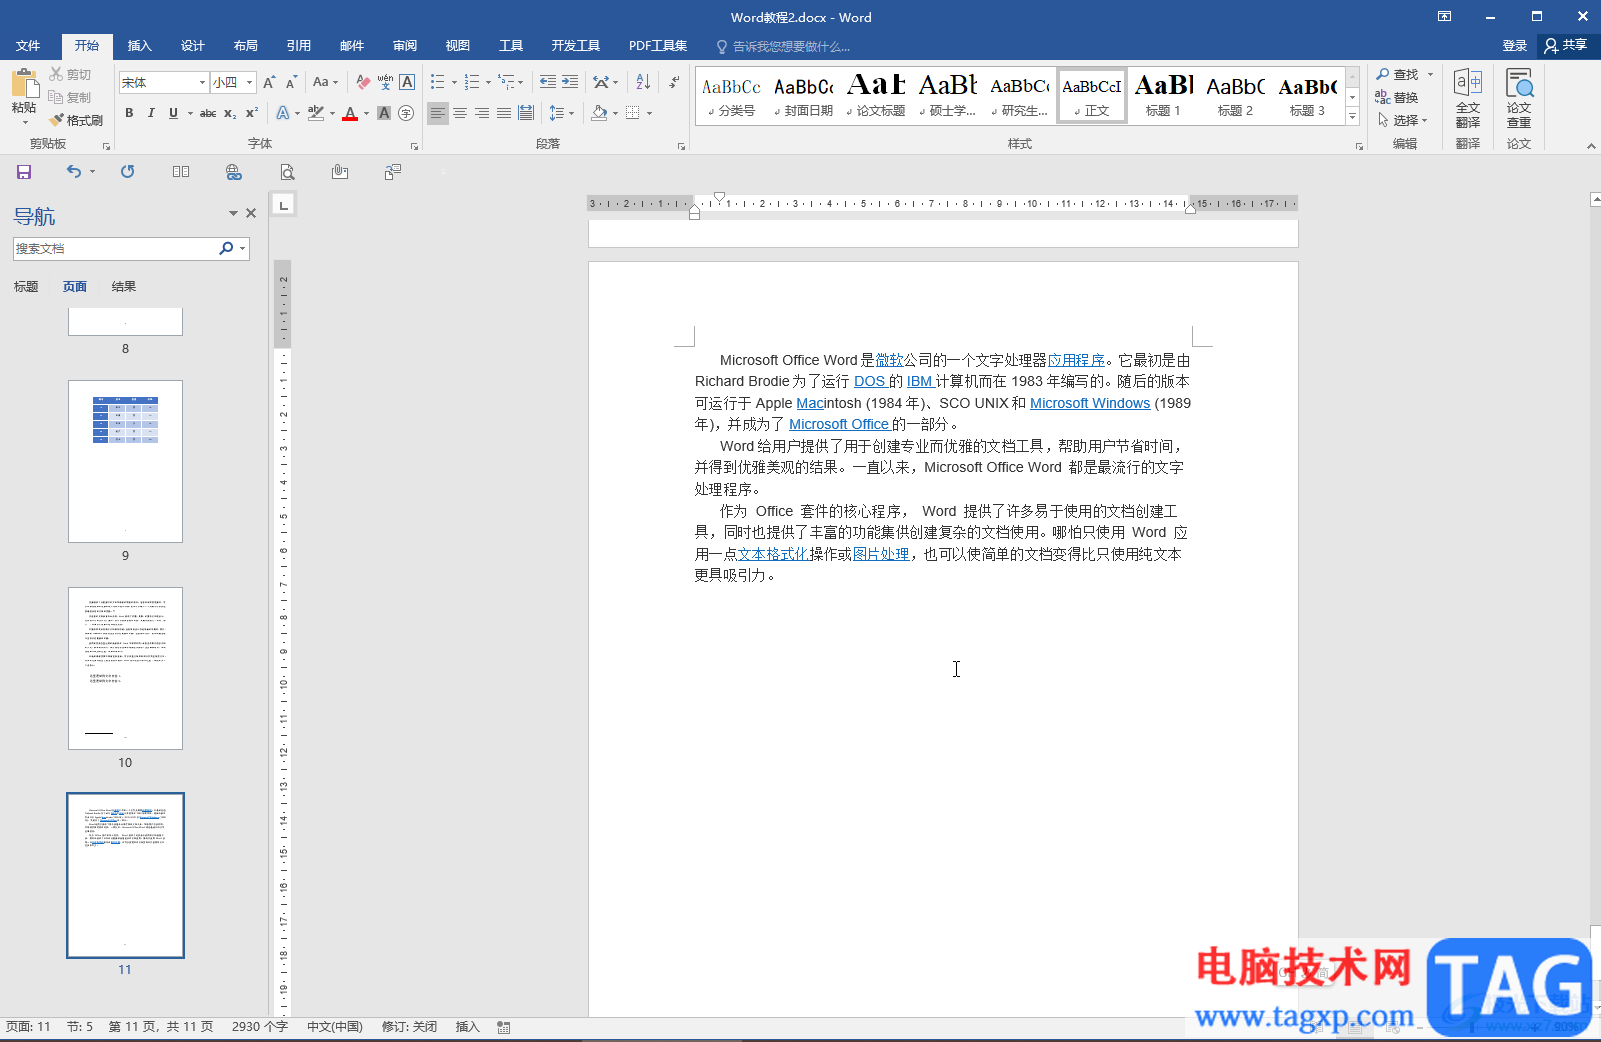The width and height of the screenshot is (1601, 1042).
Task: Click the Bold formatting icon
Action: [129, 113]
